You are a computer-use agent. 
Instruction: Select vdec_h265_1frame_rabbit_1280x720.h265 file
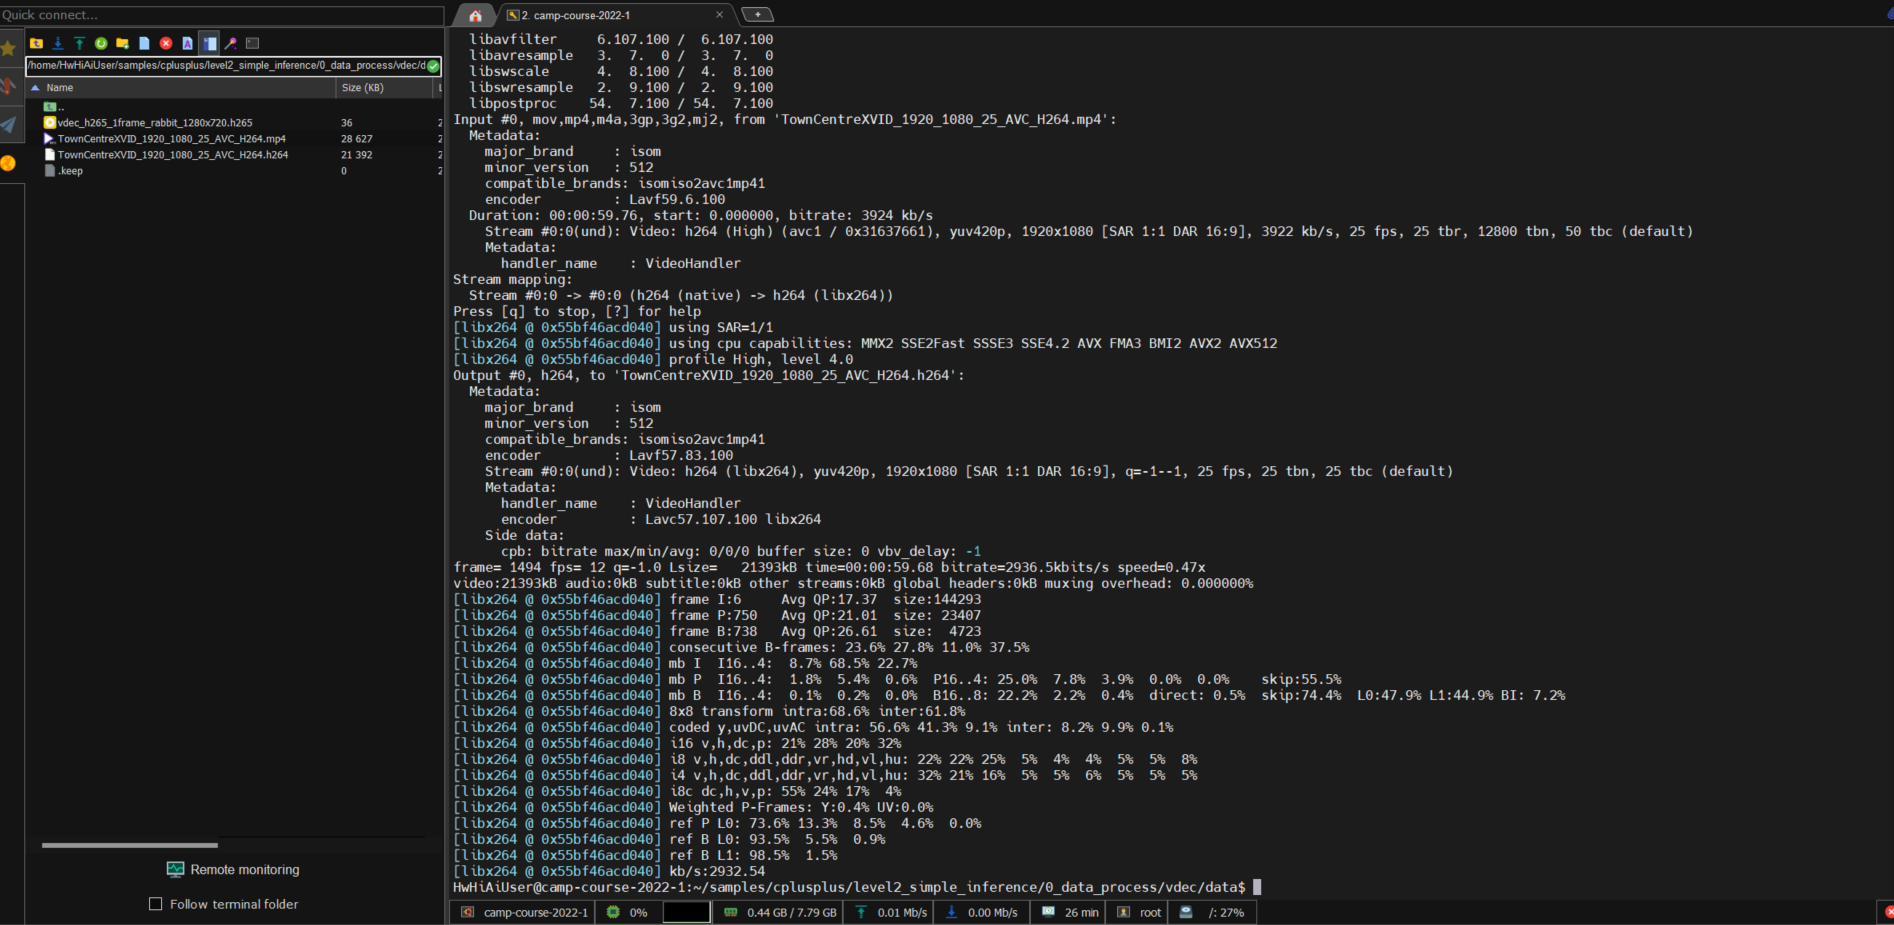coord(148,123)
